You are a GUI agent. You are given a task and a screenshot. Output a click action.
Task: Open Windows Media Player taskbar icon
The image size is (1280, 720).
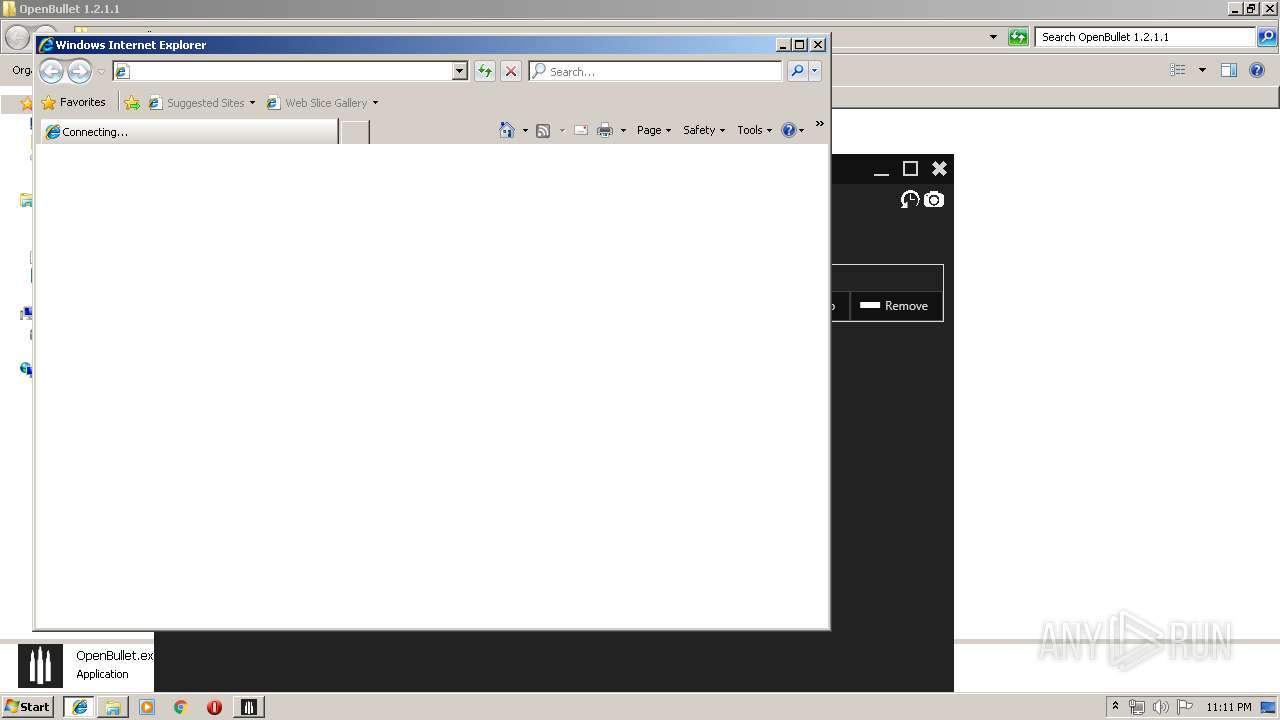147,707
